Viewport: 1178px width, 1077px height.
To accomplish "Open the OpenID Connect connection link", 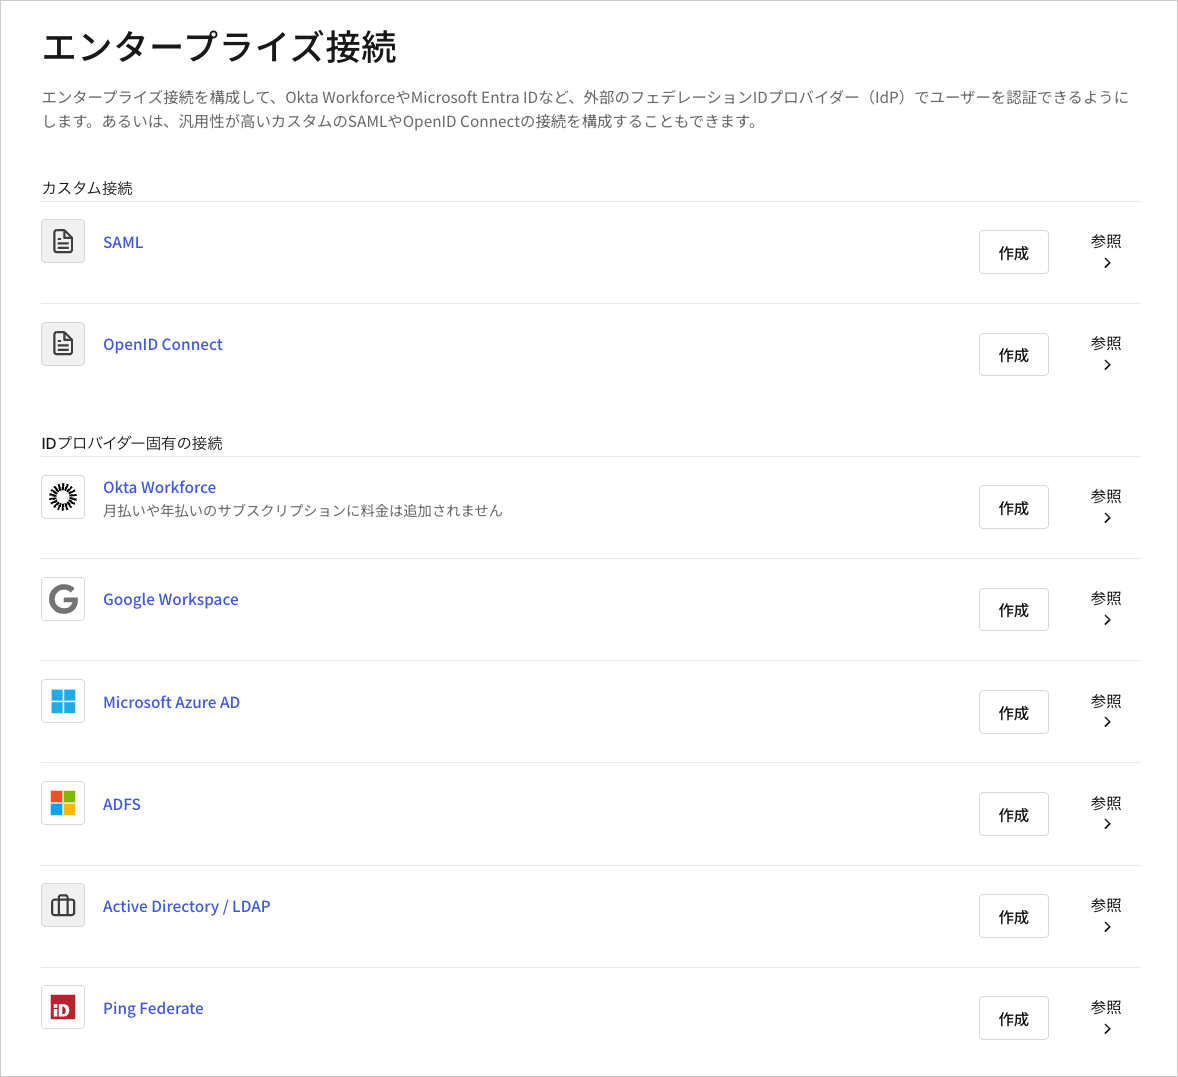I will coord(162,343).
